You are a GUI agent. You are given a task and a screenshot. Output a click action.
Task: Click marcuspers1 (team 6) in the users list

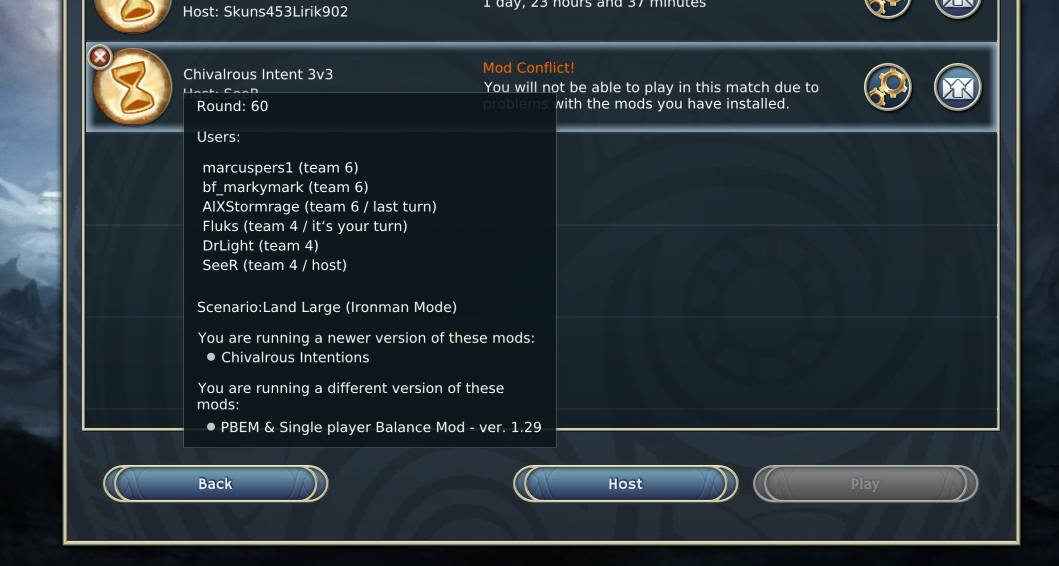[x=280, y=168]
